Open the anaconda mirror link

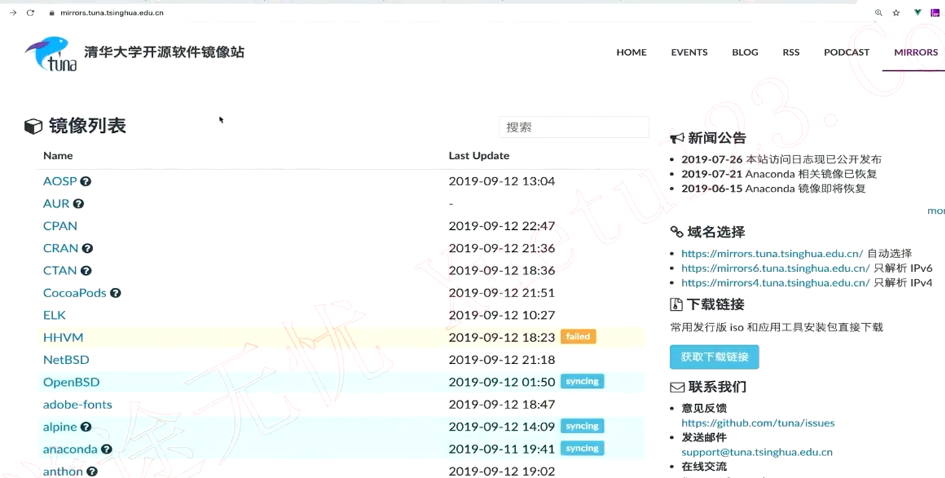70,449
